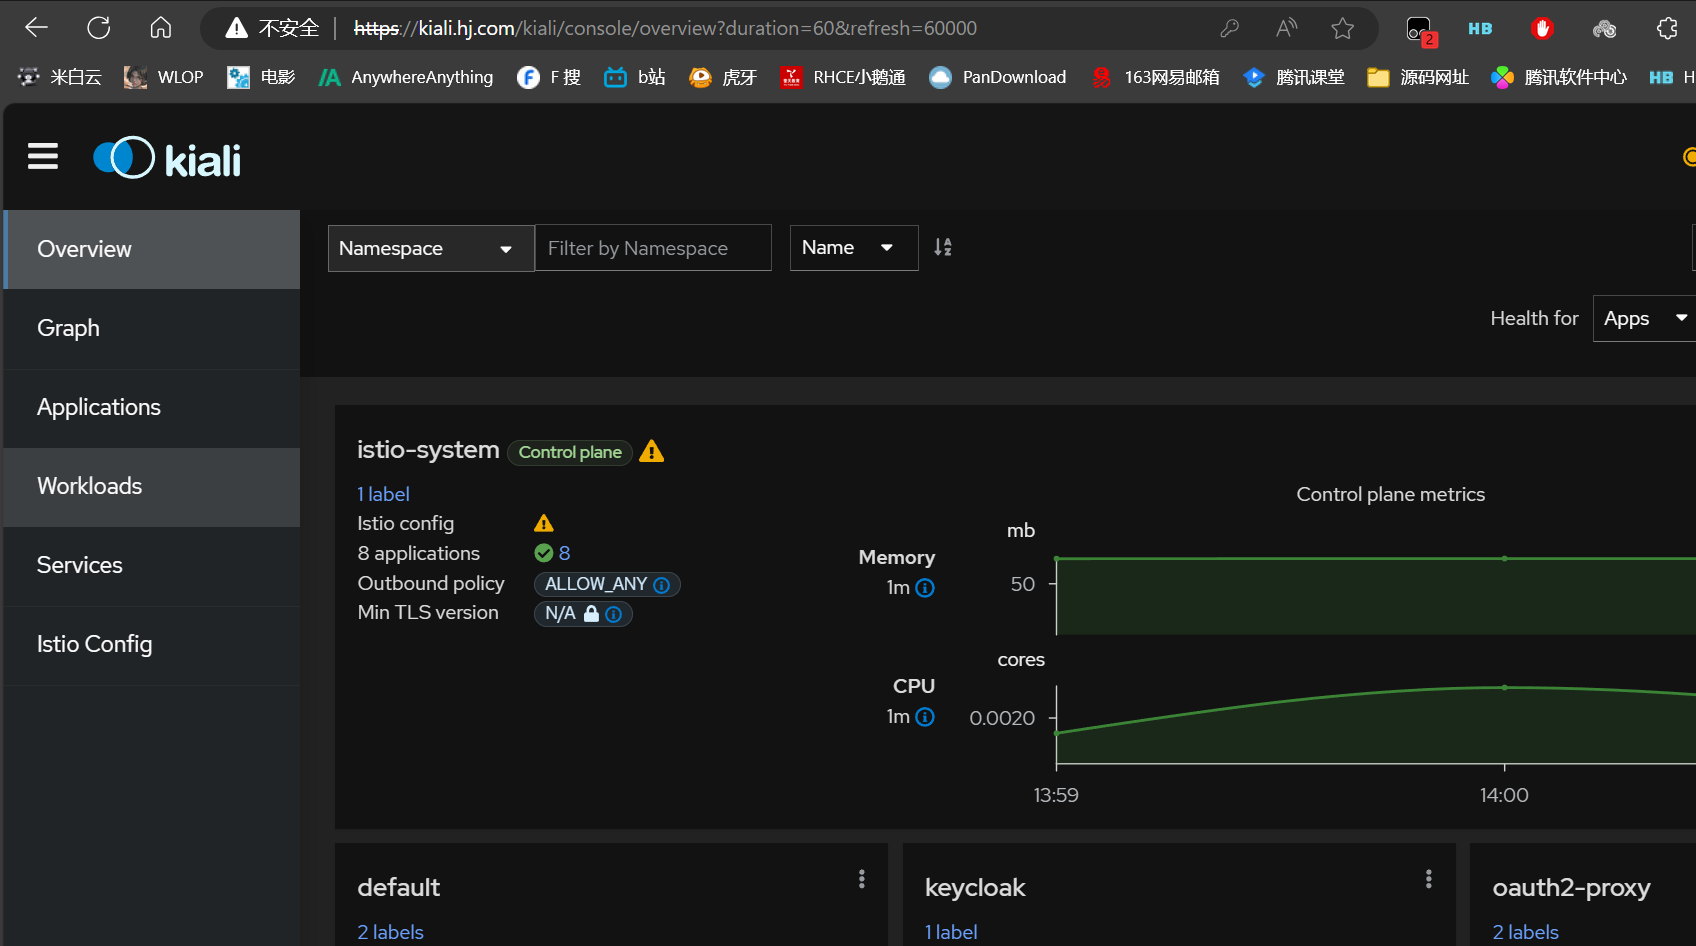Click the 14:00 data point on the Memory chart

pyautogui.click(x=1505, y=558)
